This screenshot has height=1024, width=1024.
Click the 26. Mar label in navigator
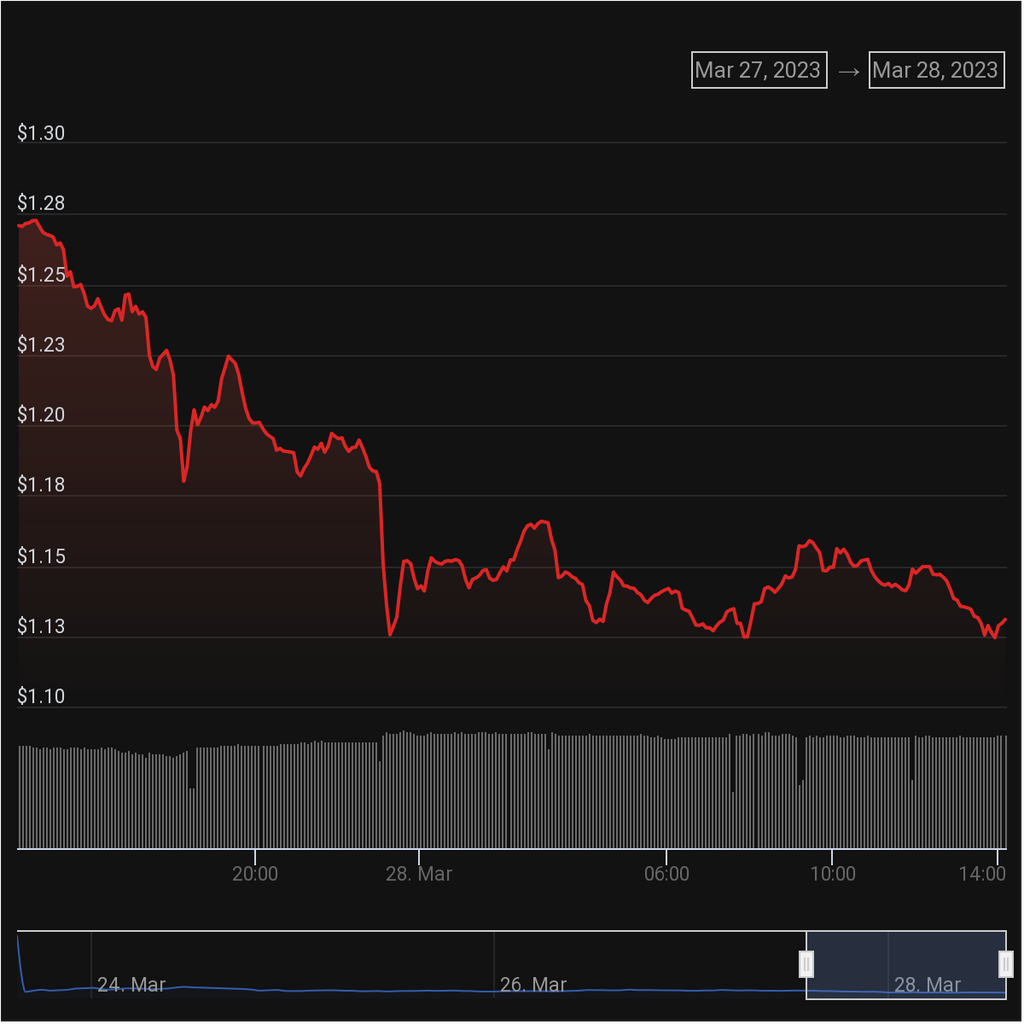[534, 985]
